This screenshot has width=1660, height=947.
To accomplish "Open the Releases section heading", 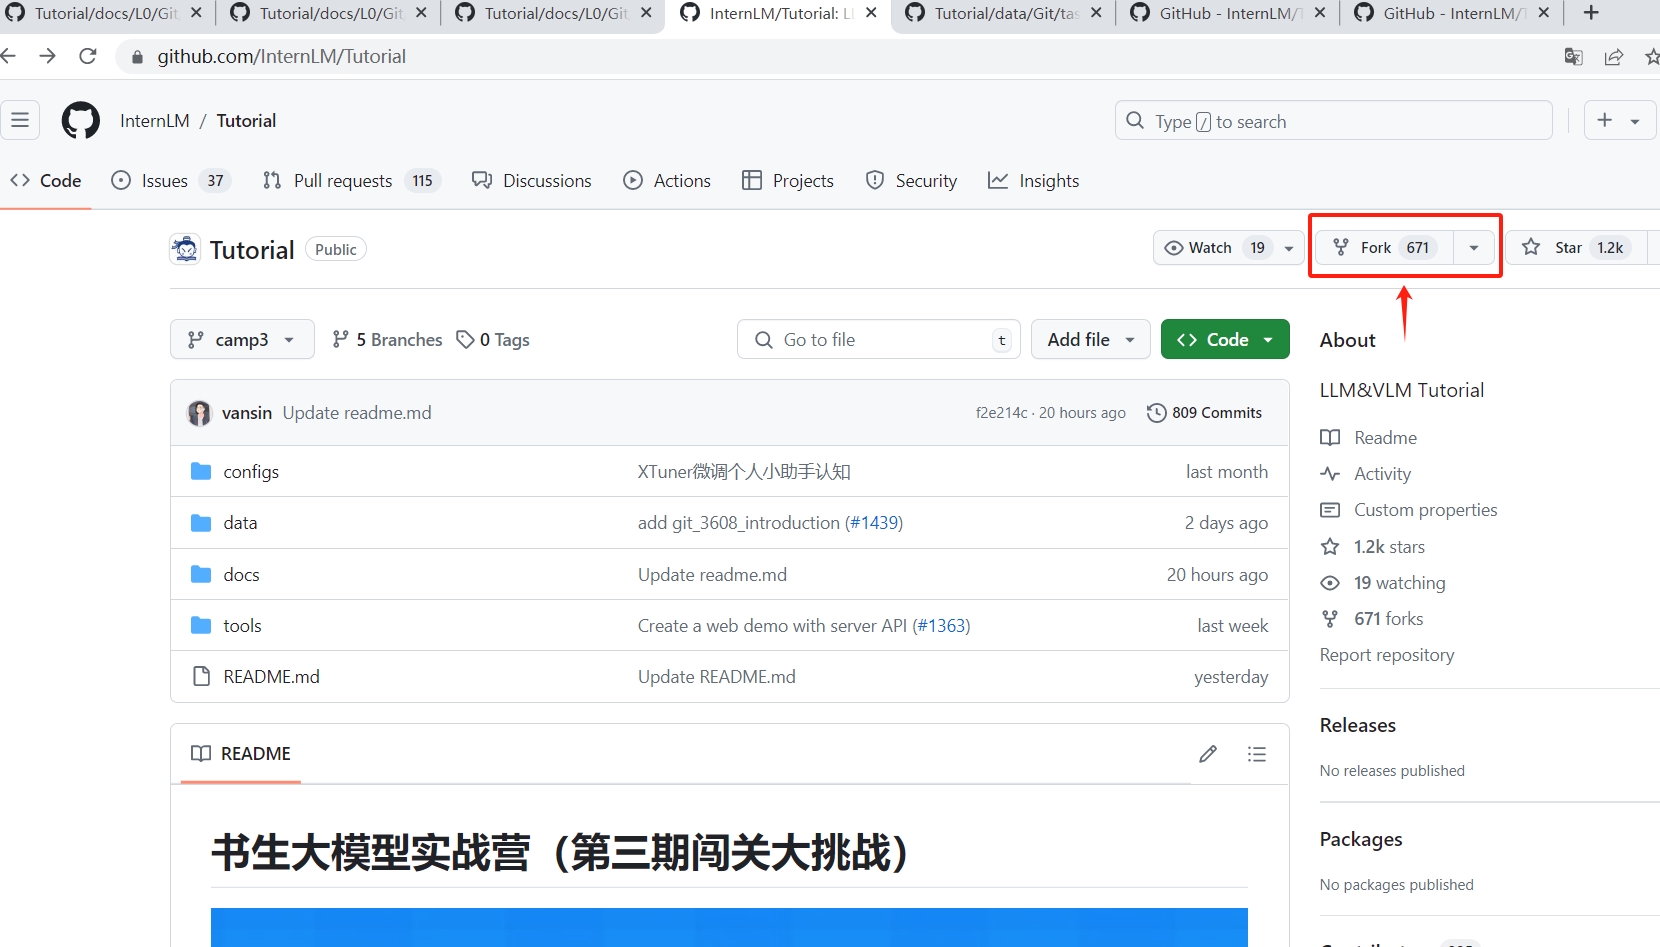I will 1358,725.
